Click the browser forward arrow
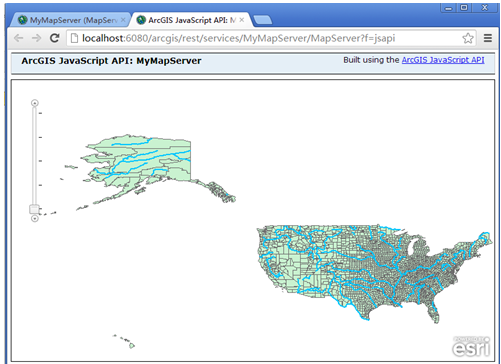The height and width of the screenshot is (364, 501). (36, 38)
